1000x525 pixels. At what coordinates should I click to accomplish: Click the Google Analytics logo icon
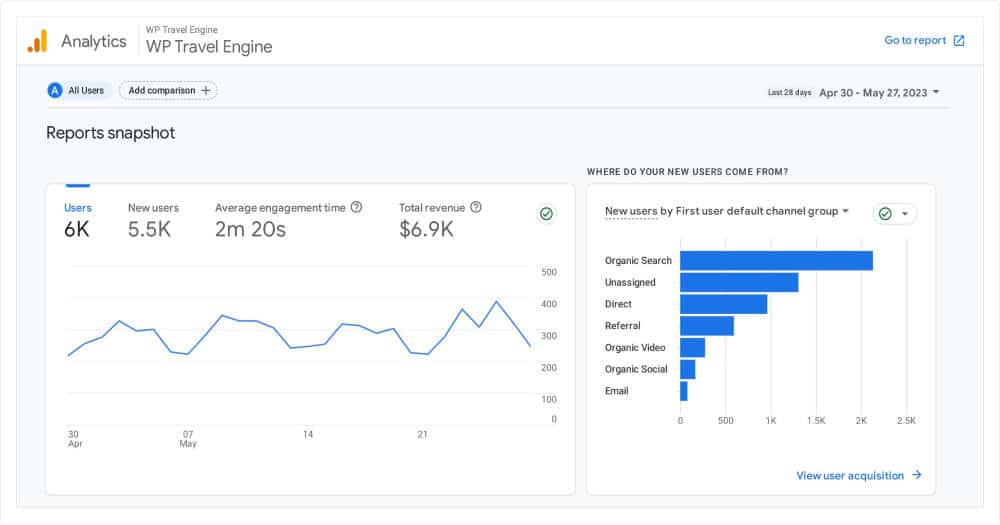pos(37,41)
